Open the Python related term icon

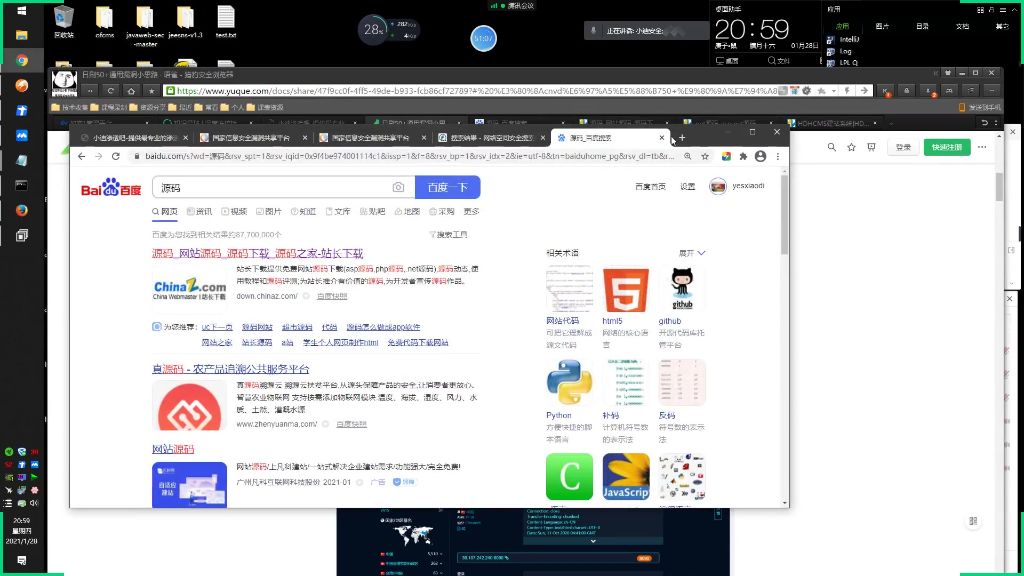569,383
